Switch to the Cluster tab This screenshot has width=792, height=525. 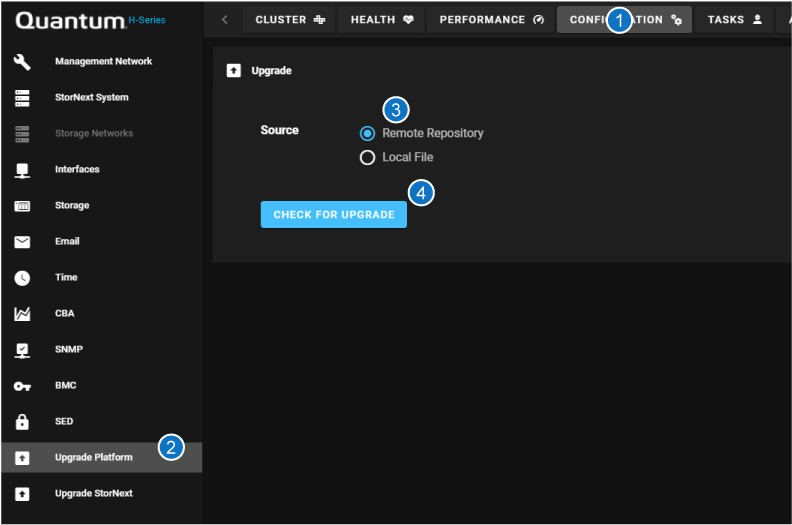tap(288, 20)
